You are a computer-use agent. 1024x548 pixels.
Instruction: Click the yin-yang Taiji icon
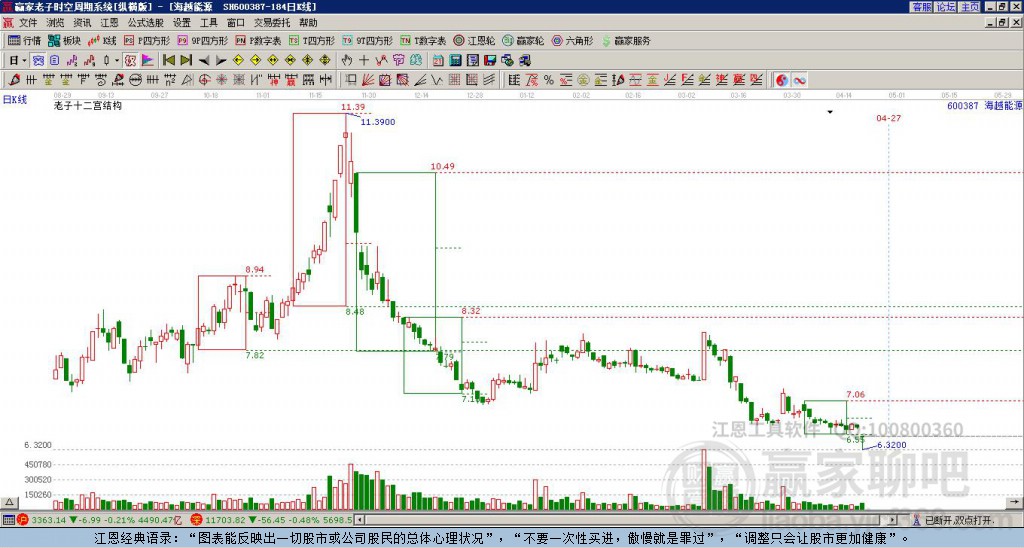[x=782, y=79]
